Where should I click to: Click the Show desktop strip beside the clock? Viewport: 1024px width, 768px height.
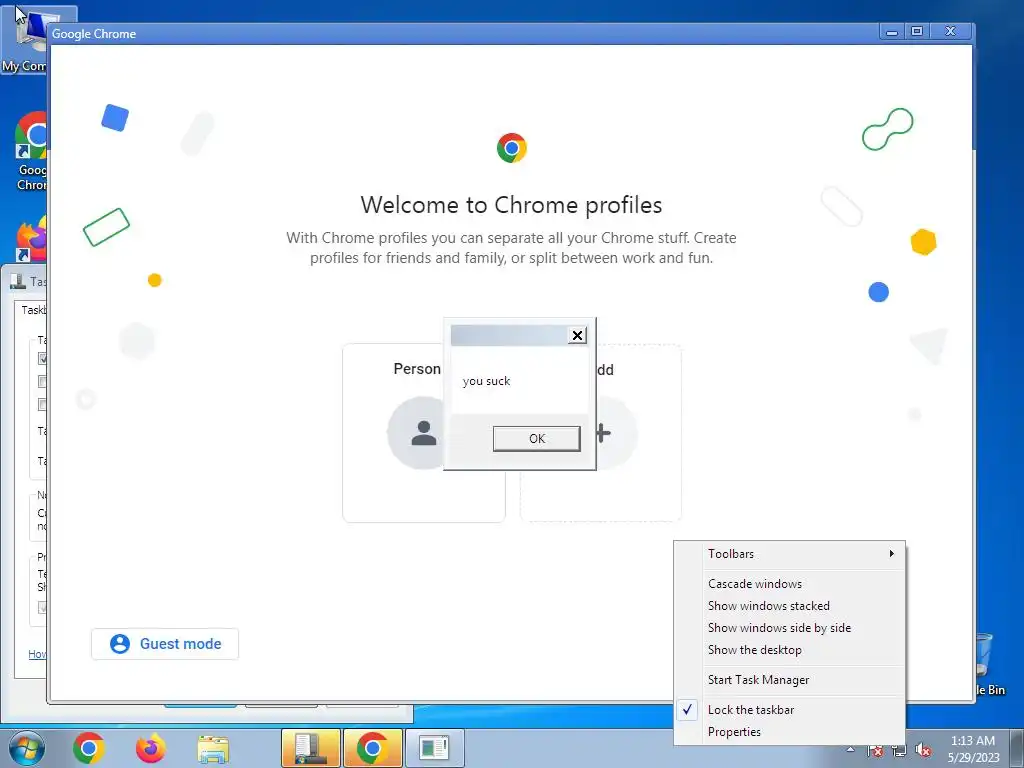tap(1017, 748)
